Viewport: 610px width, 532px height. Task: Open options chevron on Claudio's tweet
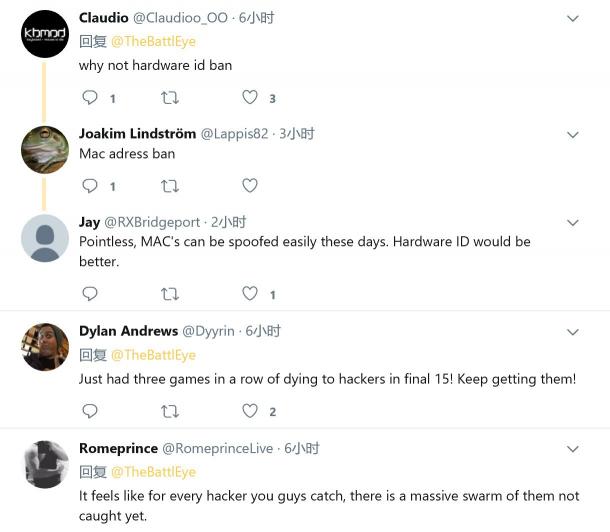pyautogui.click(x=573, y=18)
